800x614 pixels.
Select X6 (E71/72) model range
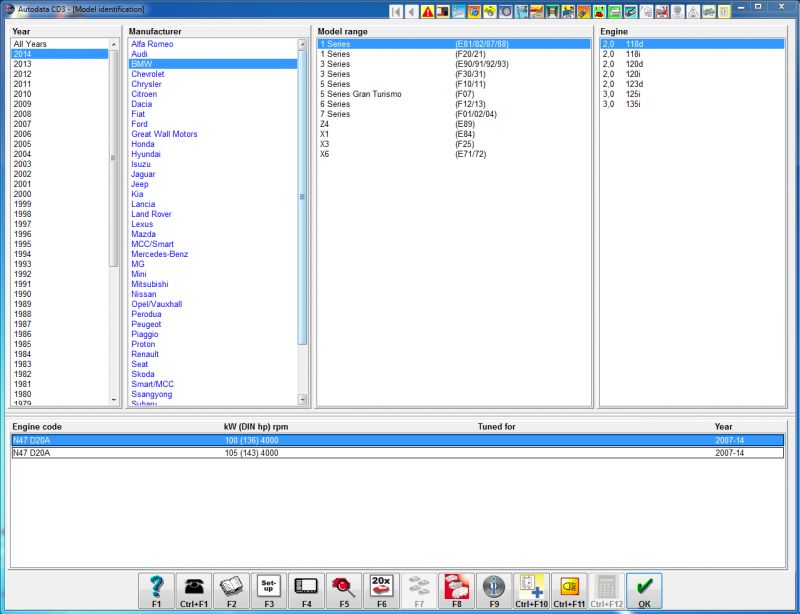(x=454, y=154)
